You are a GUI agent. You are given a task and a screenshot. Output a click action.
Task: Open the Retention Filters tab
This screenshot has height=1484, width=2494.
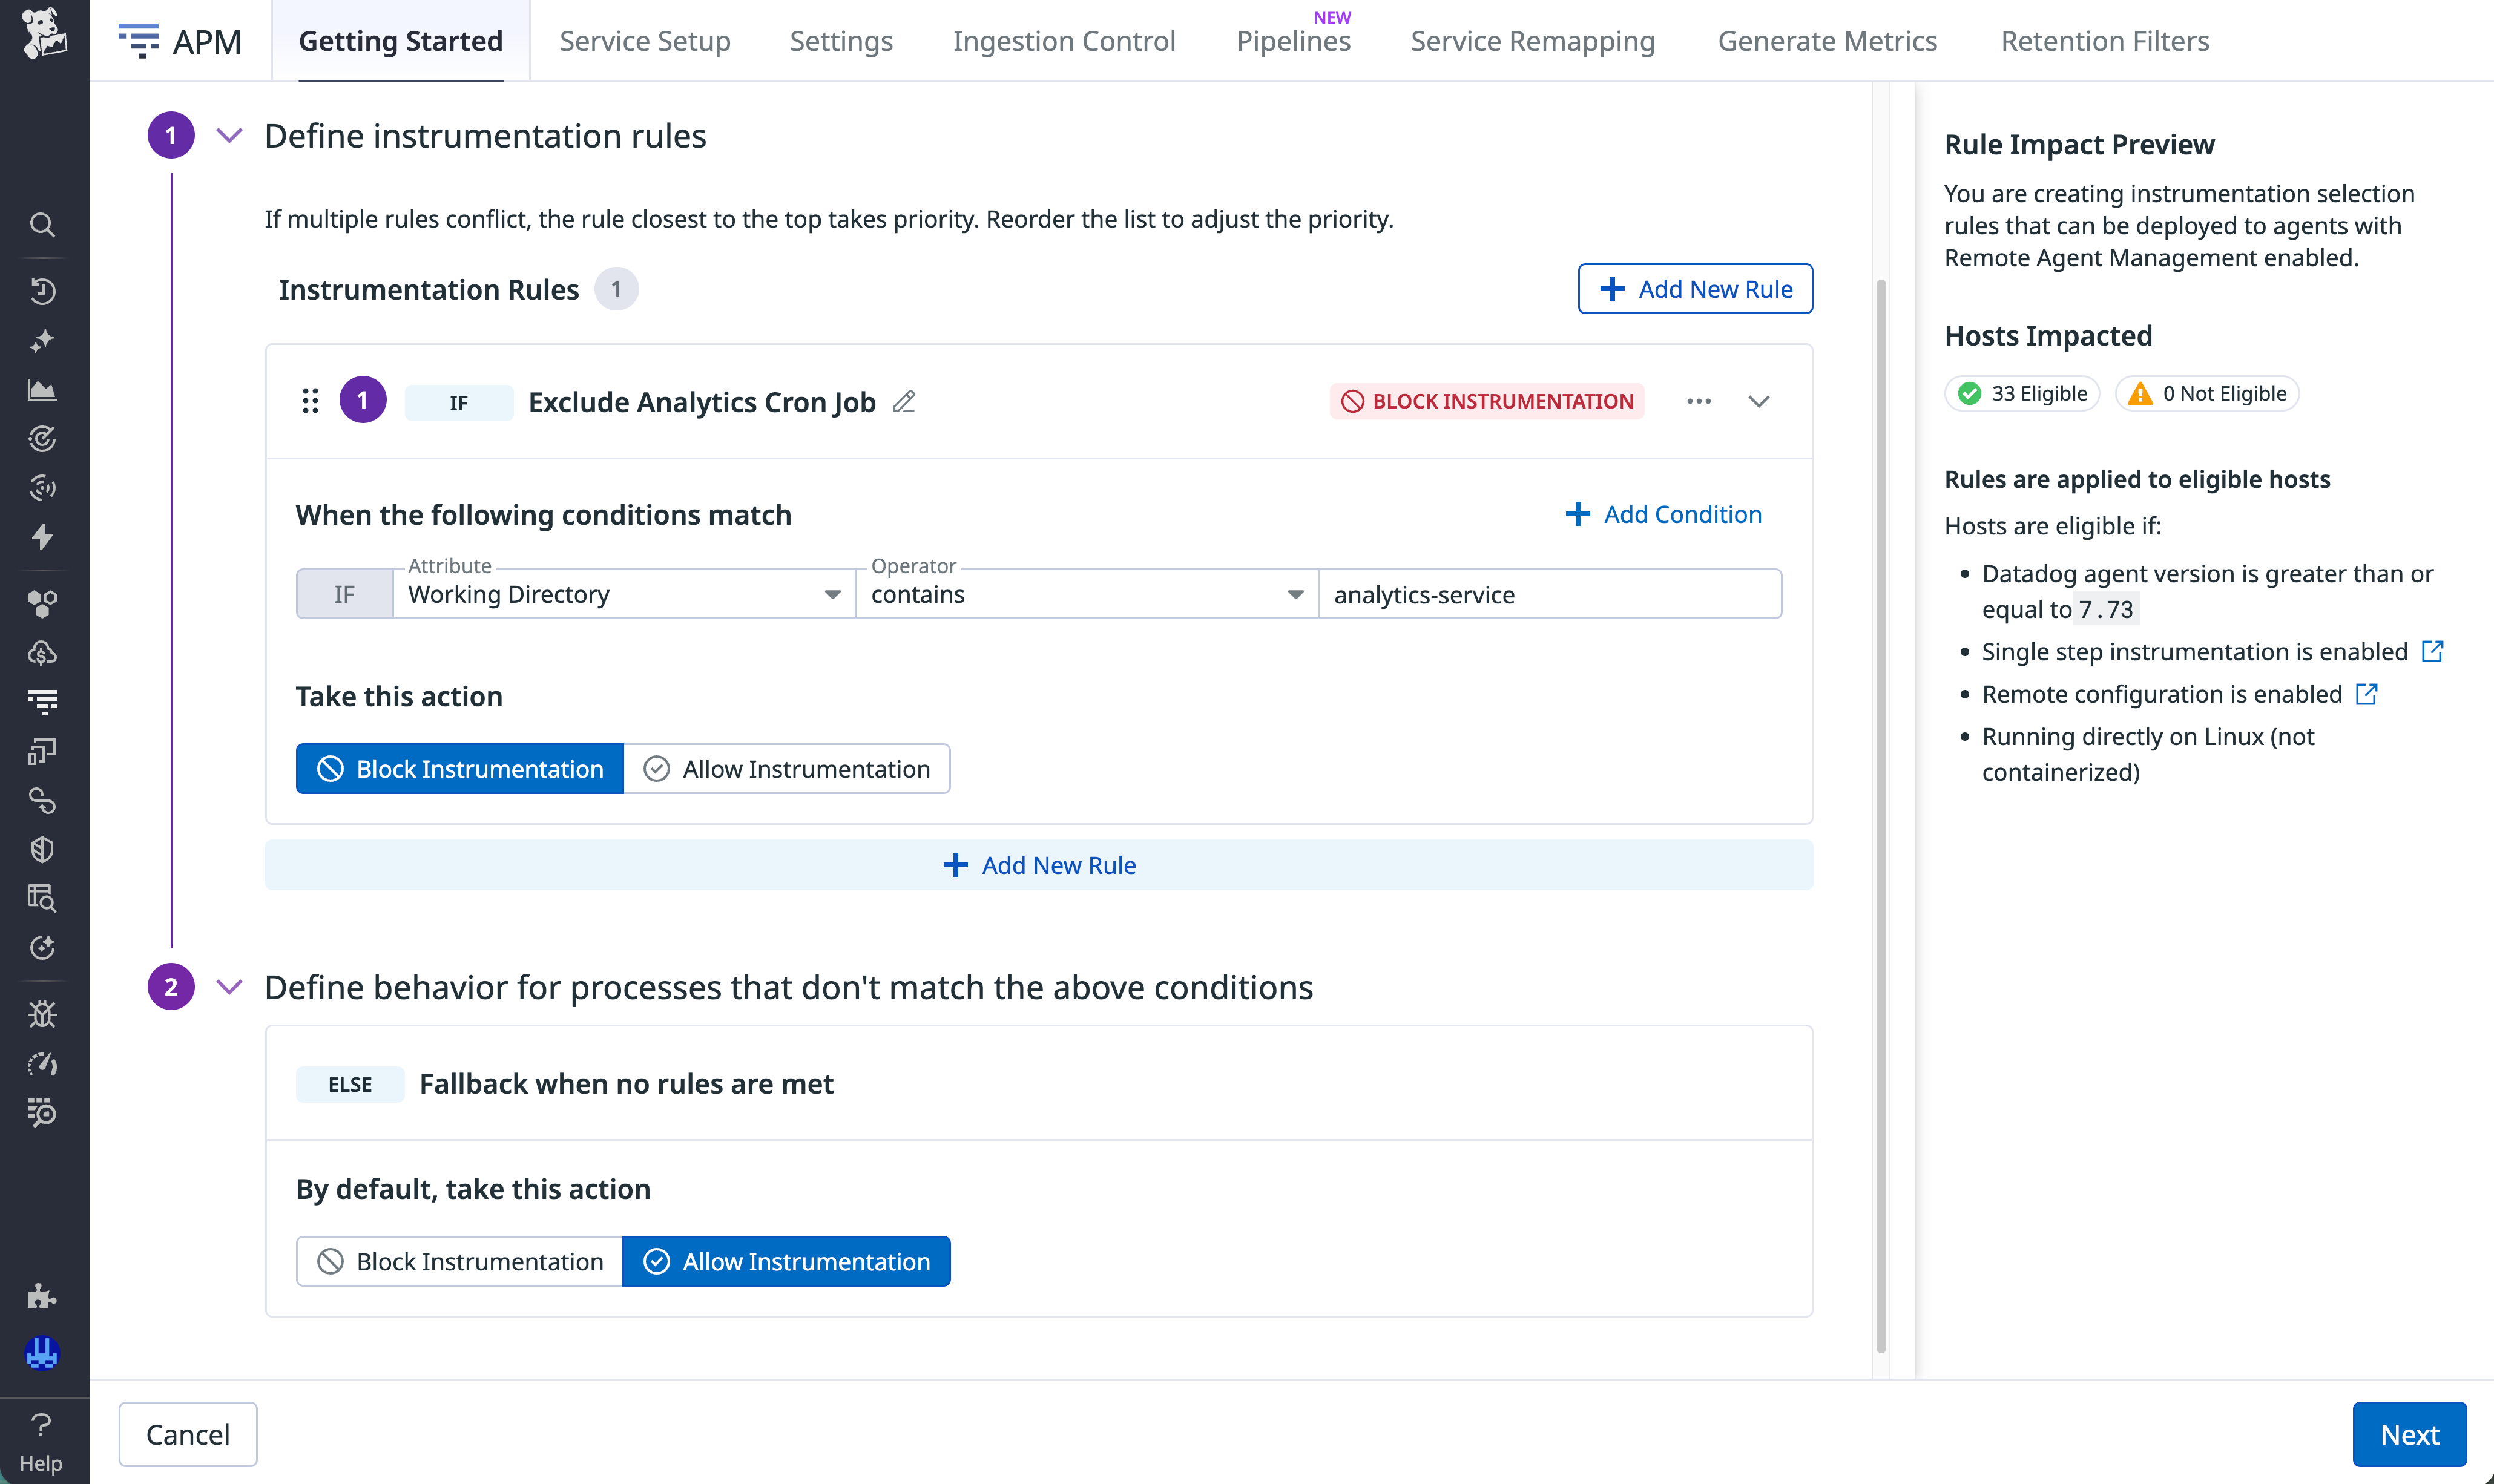[x=2104, y=41]
